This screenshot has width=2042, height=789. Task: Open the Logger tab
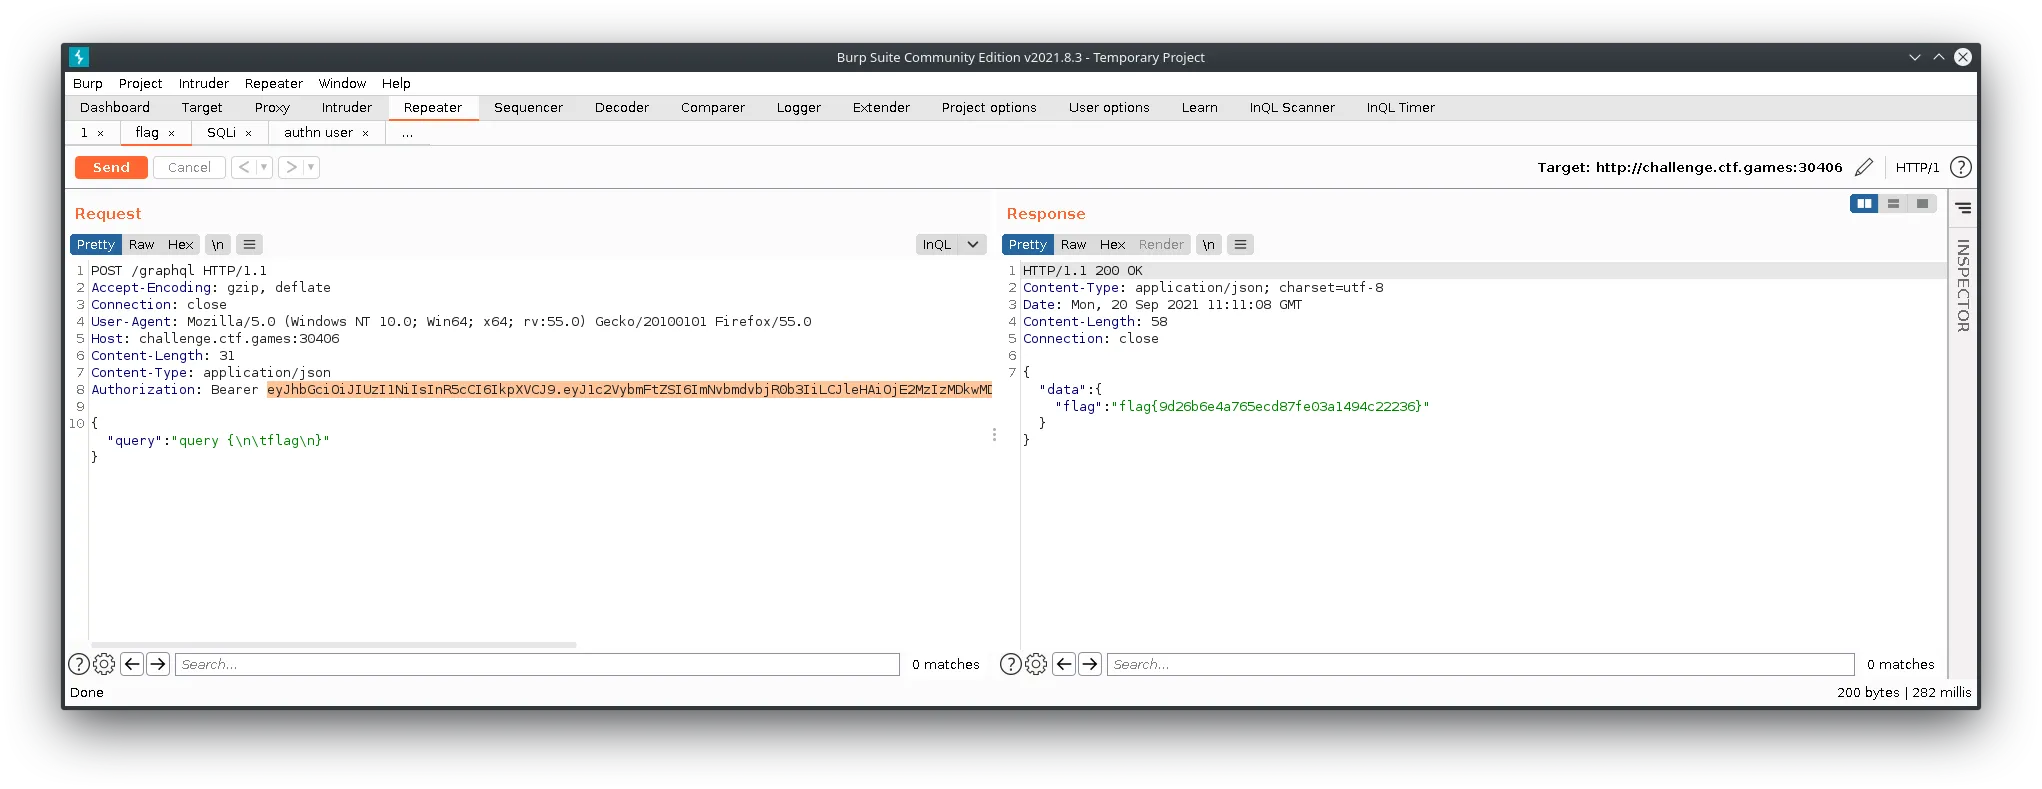[x=799, y=107]
